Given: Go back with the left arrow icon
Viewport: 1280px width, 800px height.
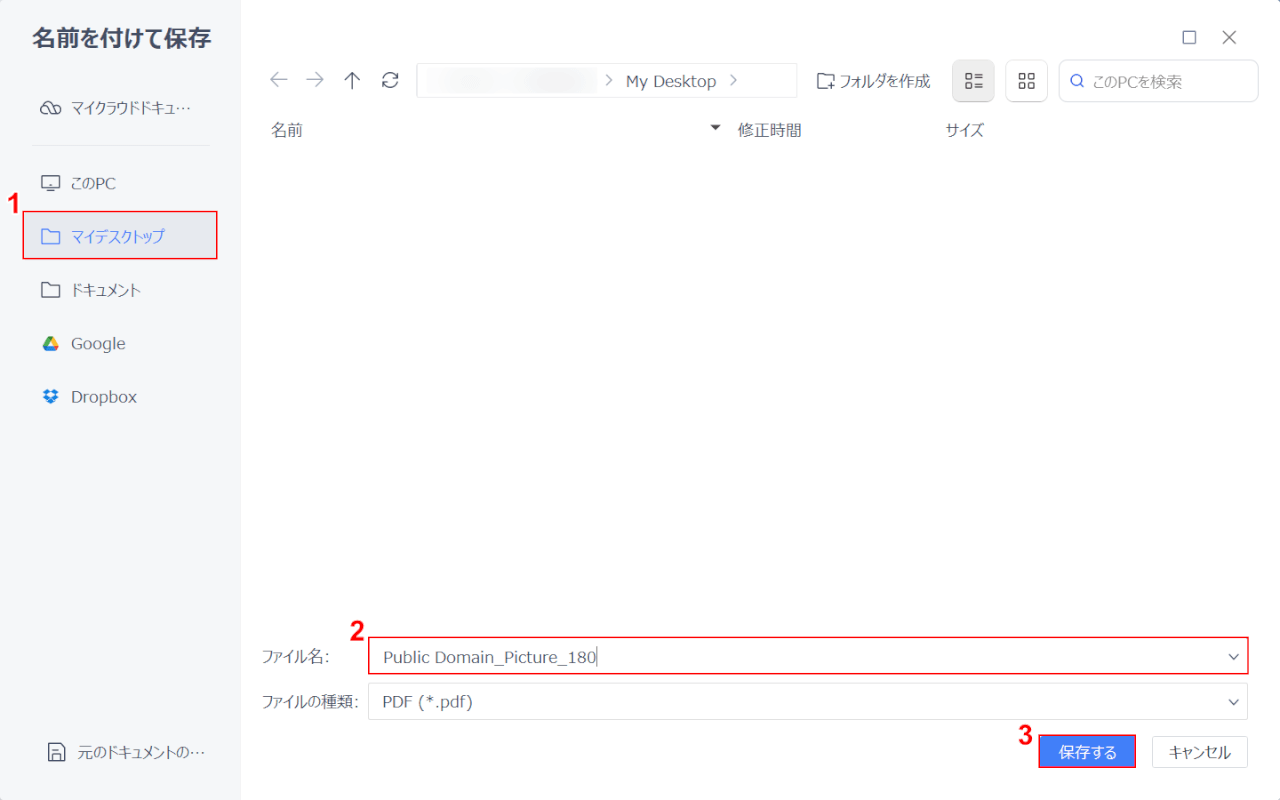Looking at the screenshot, I should [279, 81].
